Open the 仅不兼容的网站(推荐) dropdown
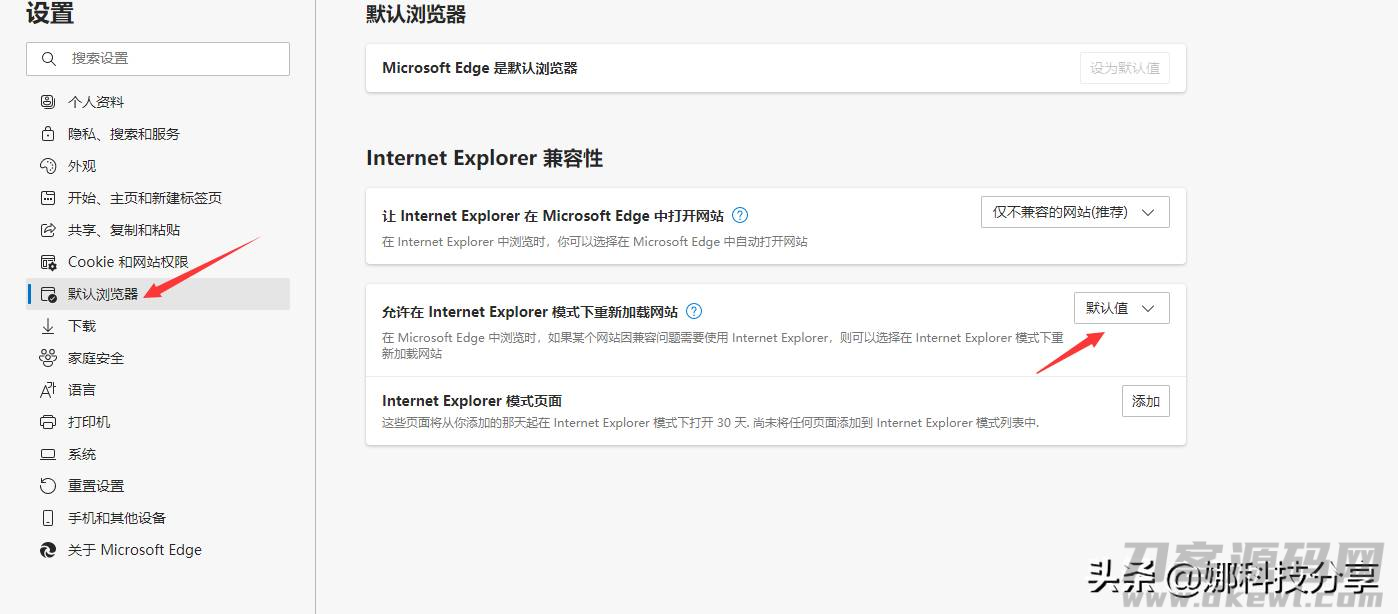Viewport: 1398px width, 614px height. tap(1075, 212)
